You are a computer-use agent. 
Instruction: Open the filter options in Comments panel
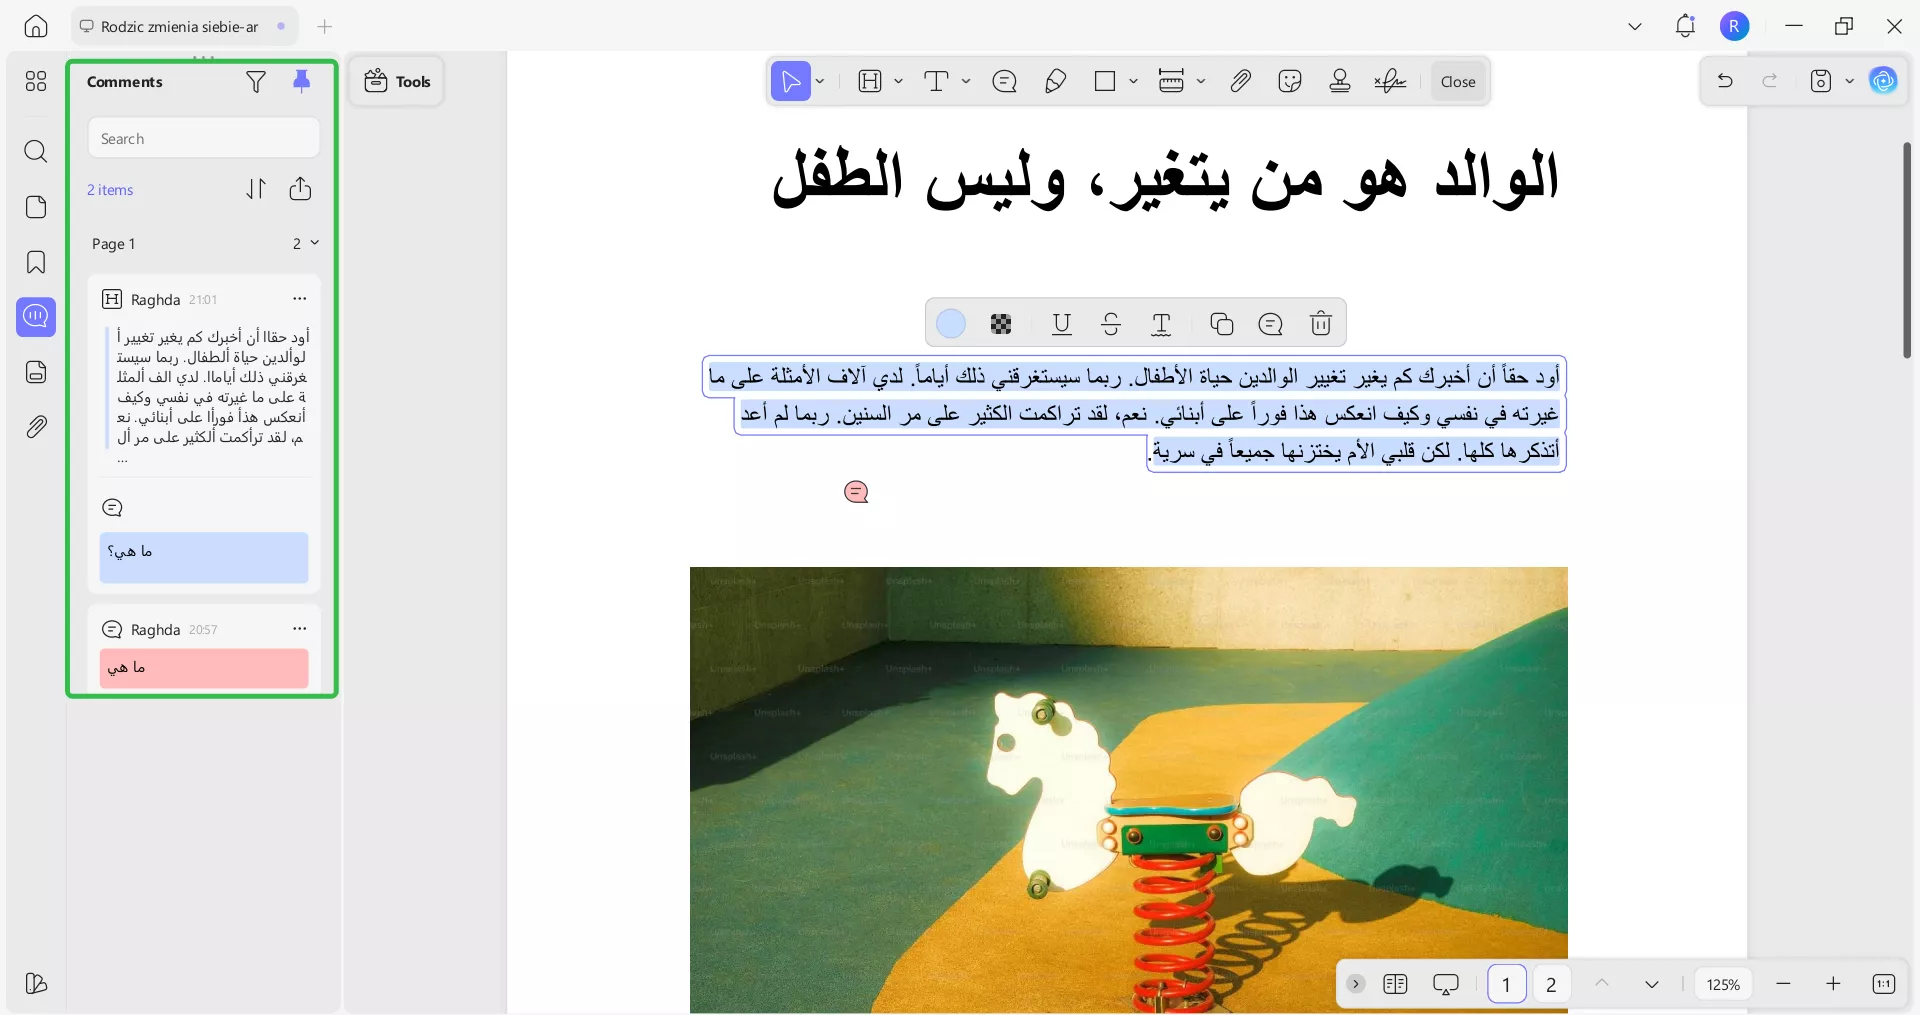pyautogui.click(x=256, y=82)
